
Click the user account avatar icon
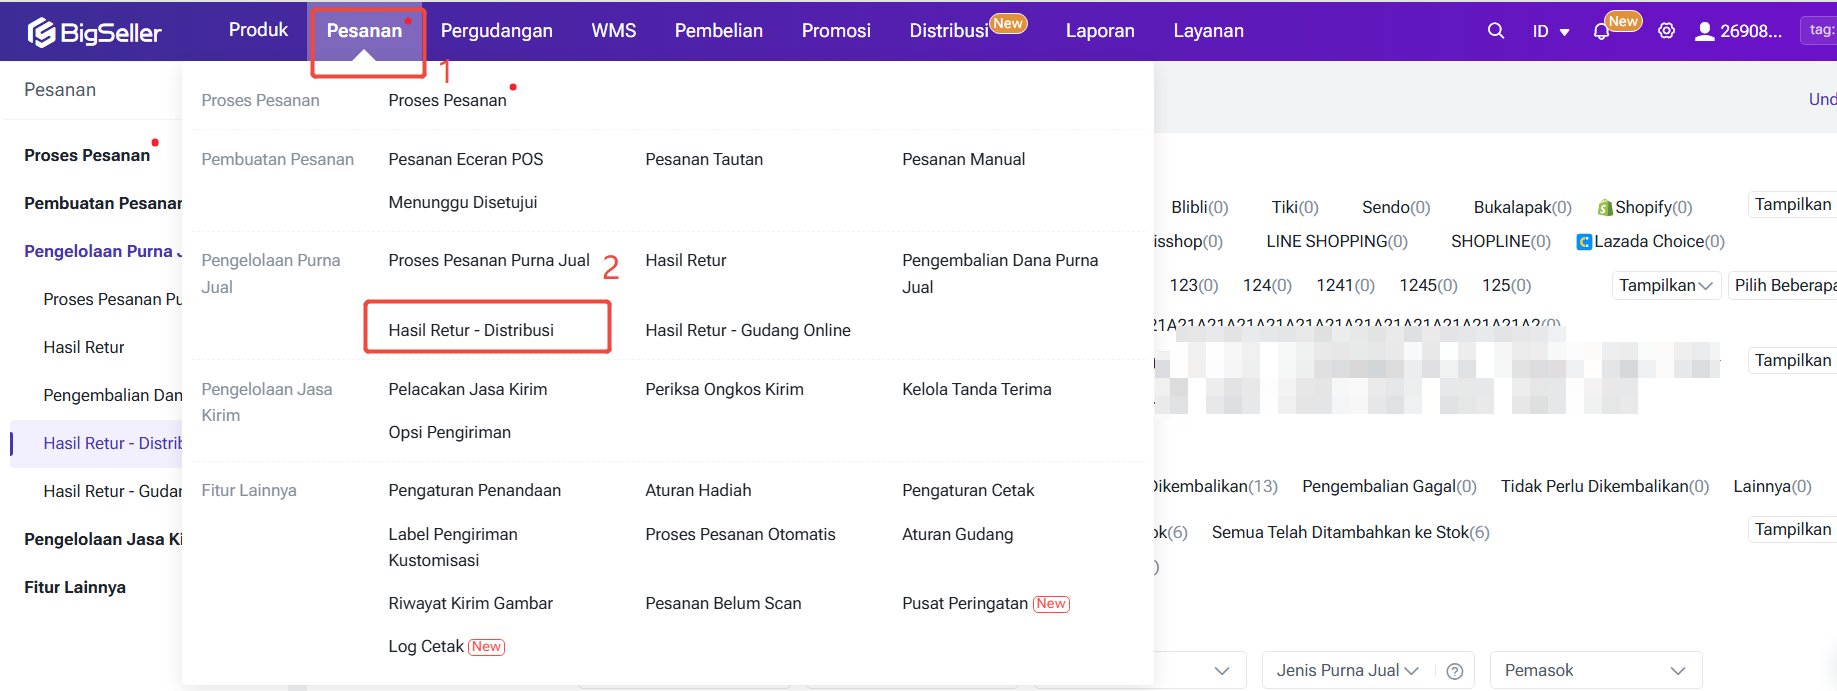[x=1705, y=32]
